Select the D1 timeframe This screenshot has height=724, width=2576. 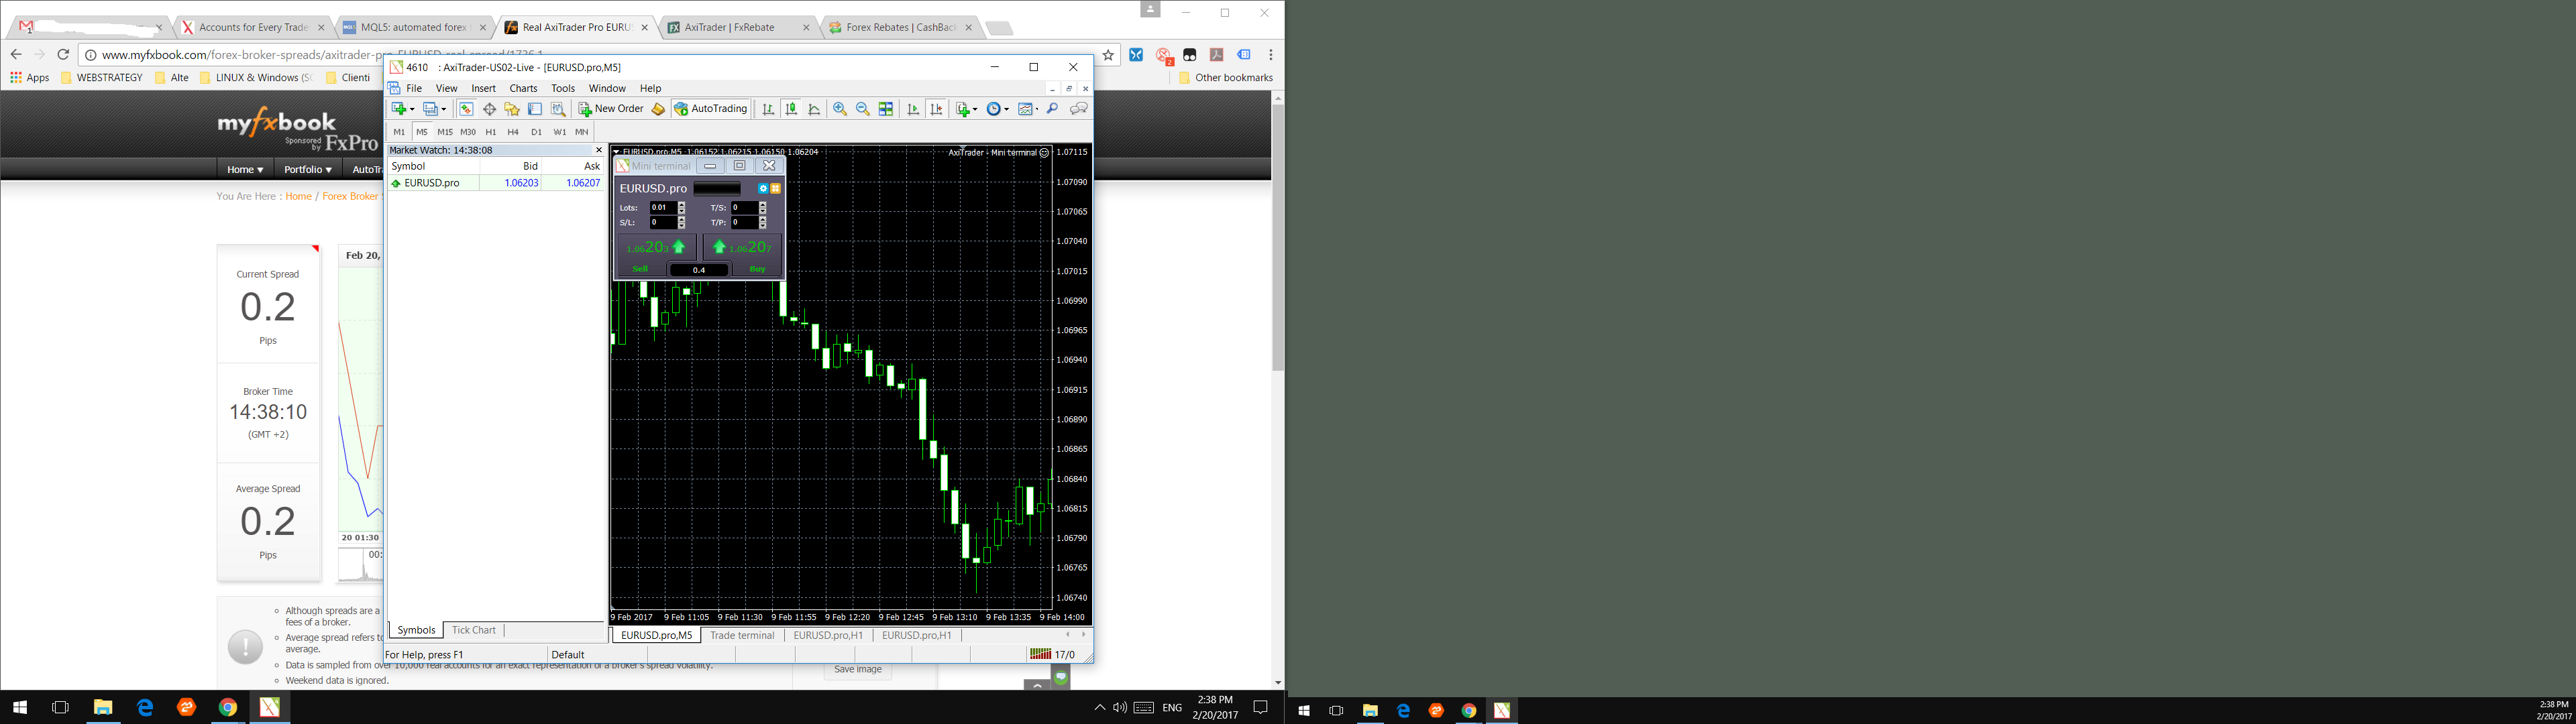pyautogui.click(x=536, y=132)
